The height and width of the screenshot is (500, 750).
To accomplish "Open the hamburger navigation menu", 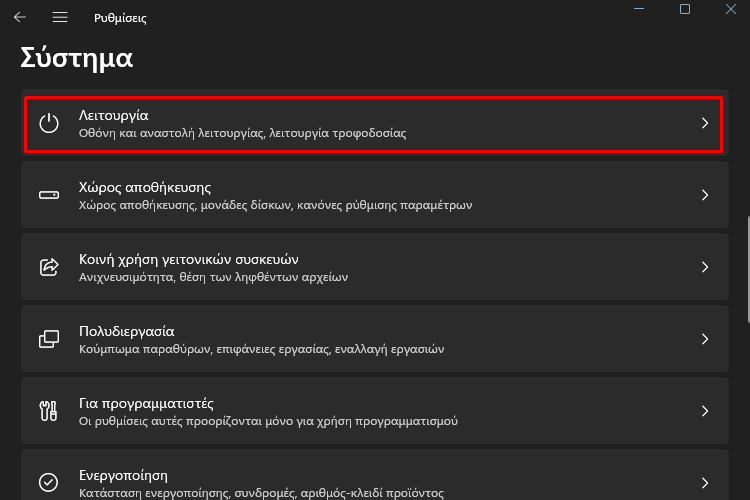I will click(60, 18).
